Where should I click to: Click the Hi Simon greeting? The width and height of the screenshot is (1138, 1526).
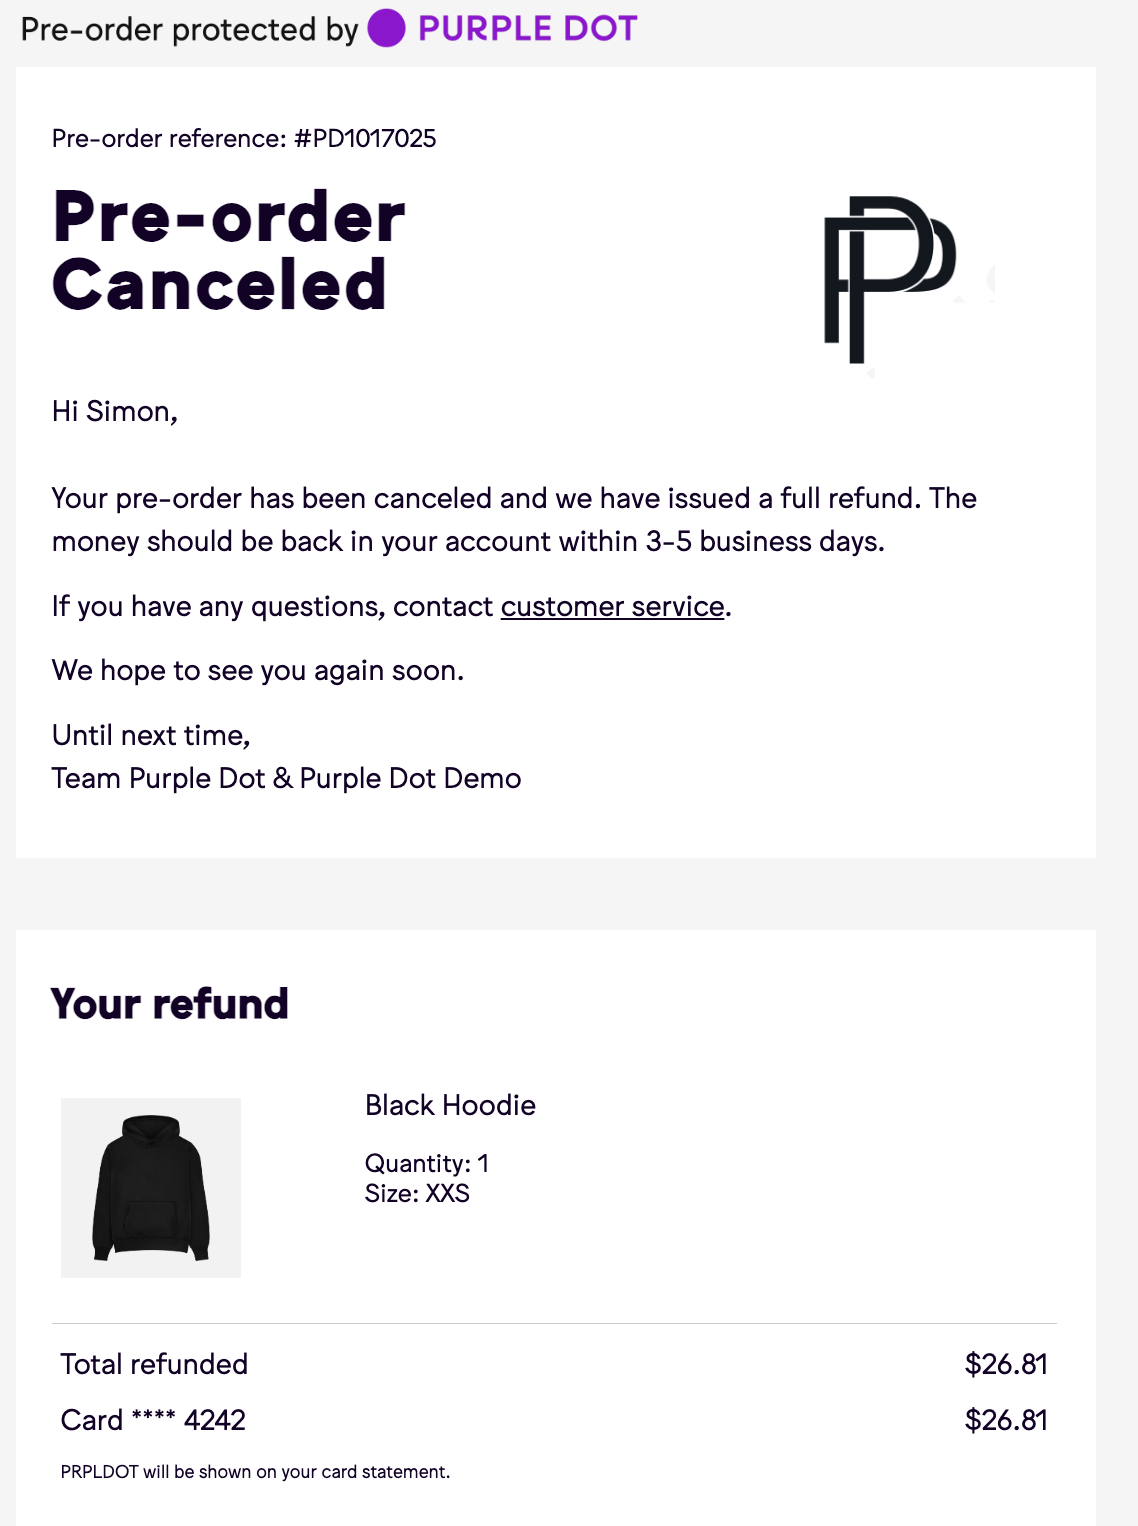(x=115, y=411)
